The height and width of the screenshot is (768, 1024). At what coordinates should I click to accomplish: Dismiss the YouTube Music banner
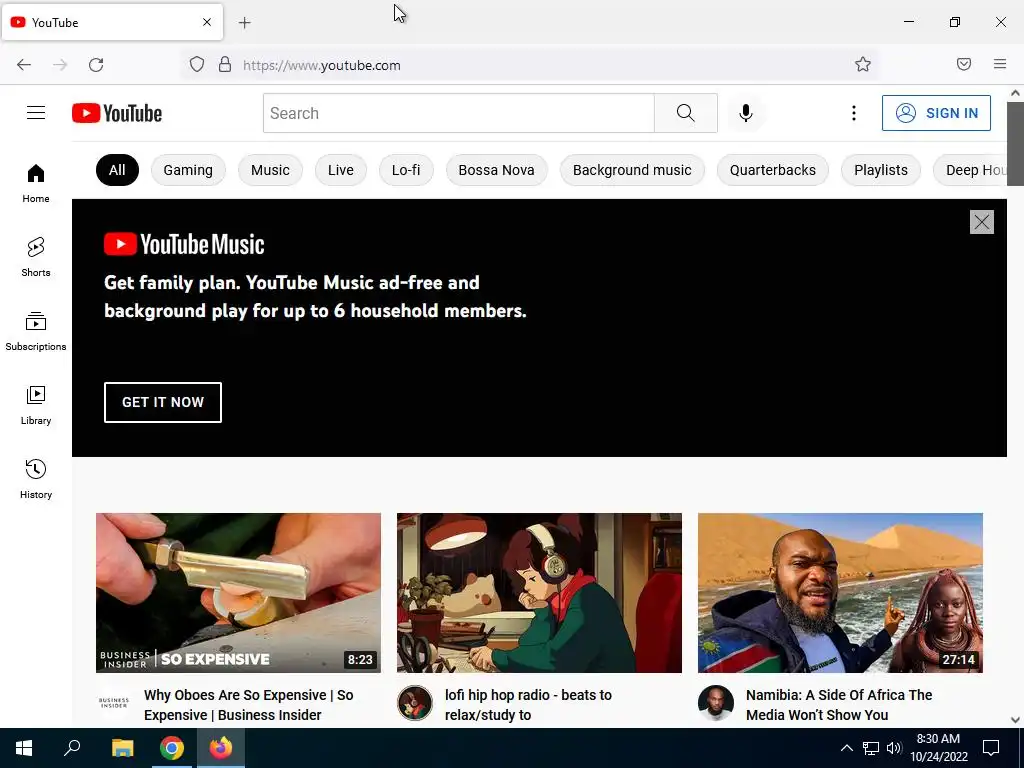click(982, 222)
